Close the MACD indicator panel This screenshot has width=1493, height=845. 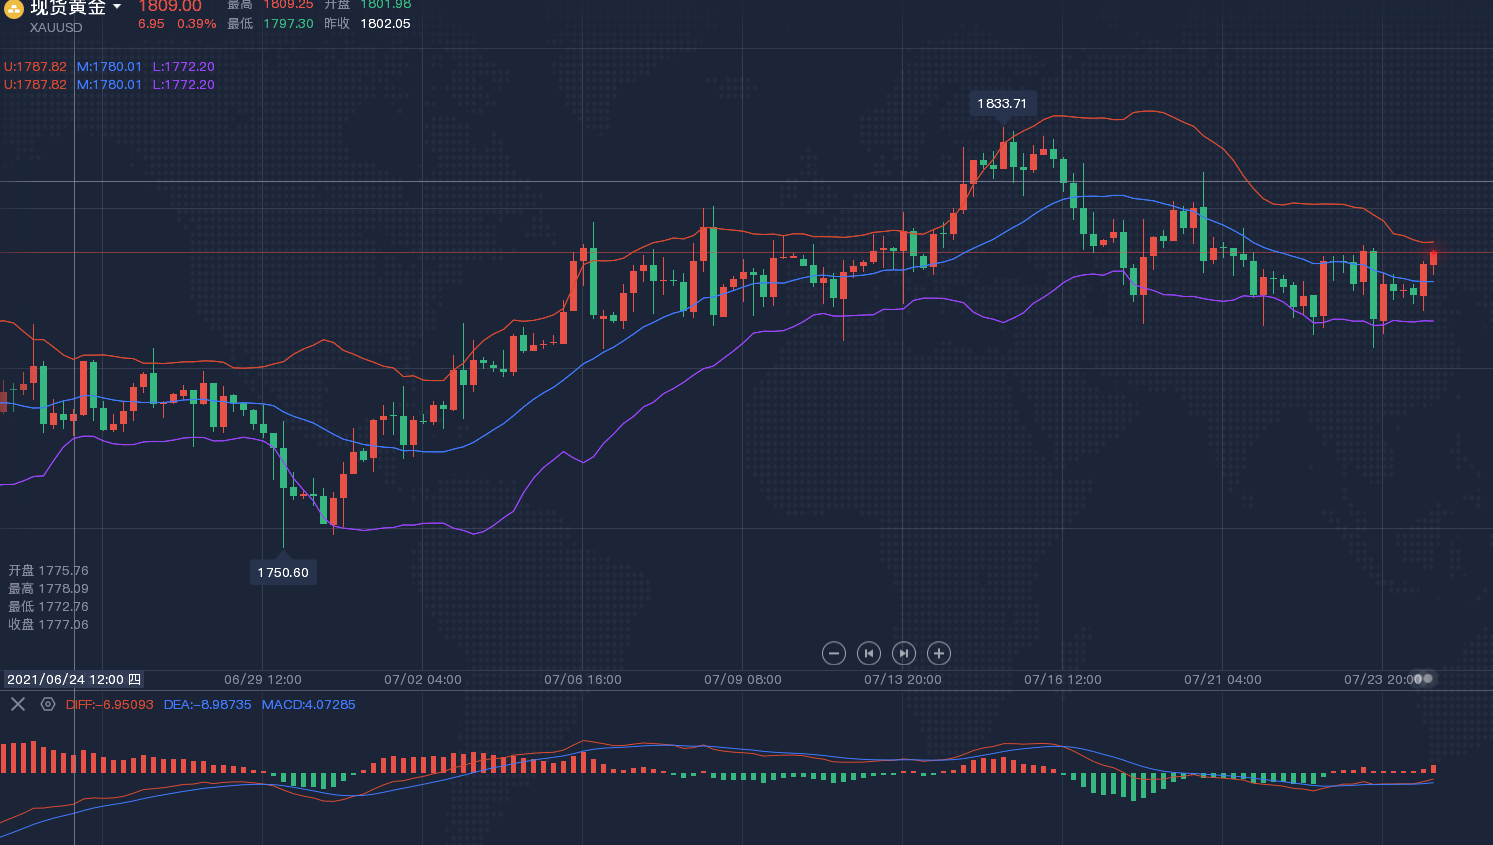[x=18, y=704]
